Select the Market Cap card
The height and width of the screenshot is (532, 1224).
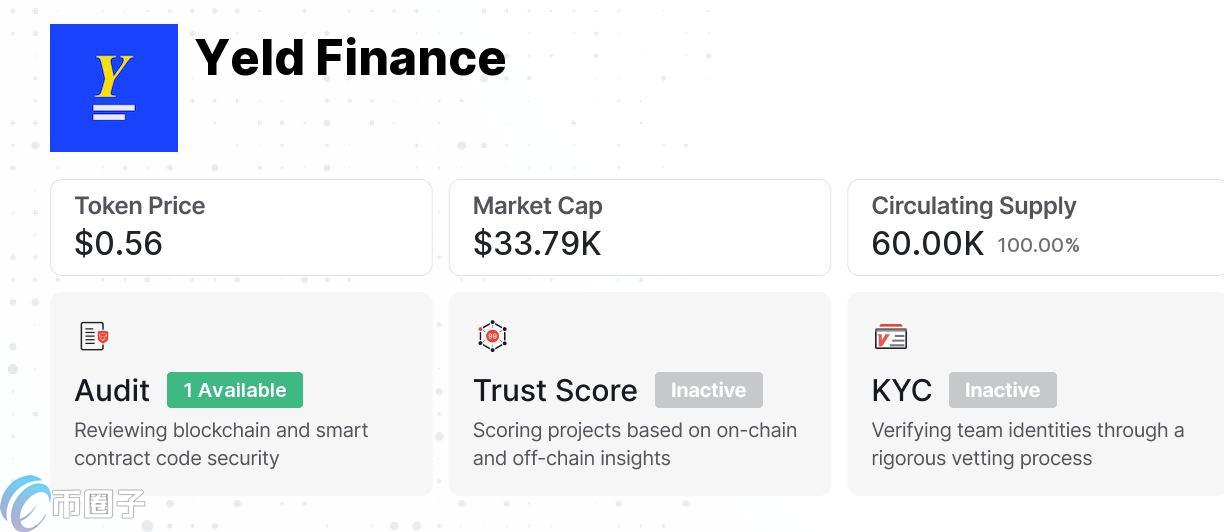640,227
